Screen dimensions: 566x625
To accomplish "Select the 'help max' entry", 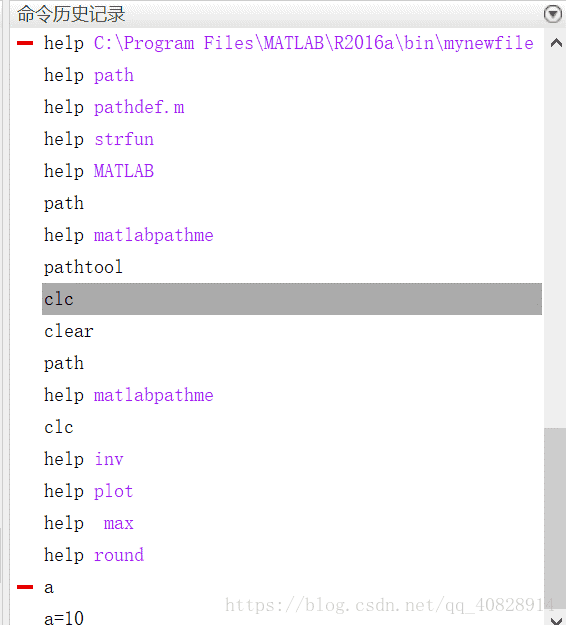I will click(89, 523).
